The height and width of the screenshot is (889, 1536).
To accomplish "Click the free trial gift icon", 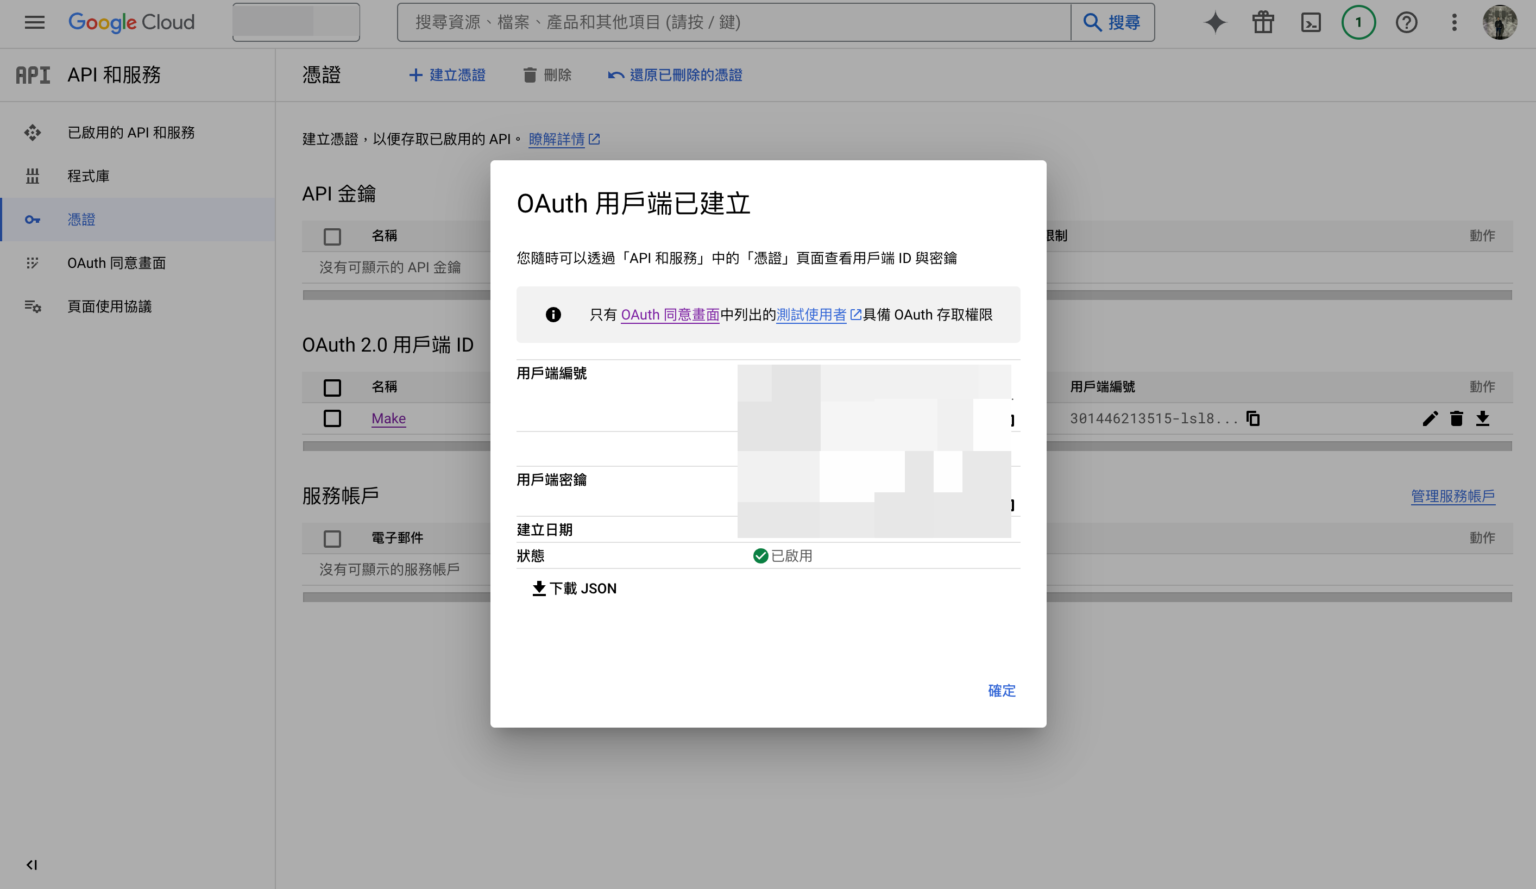I will (x=1262, y=22).
